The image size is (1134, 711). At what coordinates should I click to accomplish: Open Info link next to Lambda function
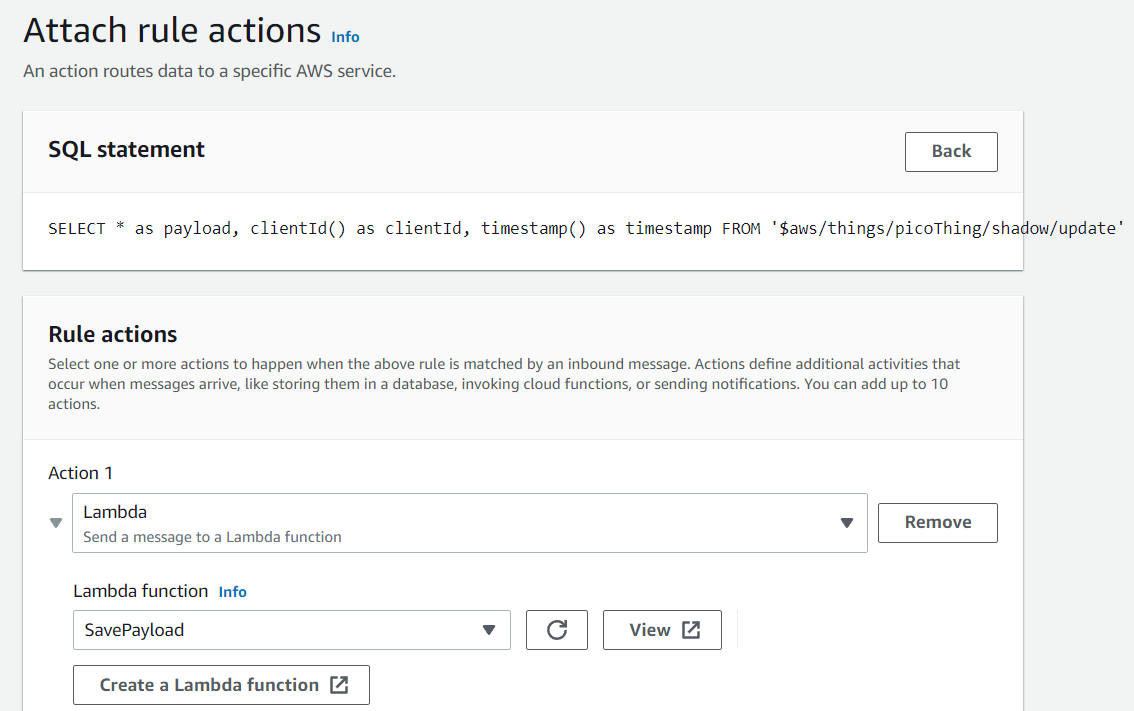232,592
